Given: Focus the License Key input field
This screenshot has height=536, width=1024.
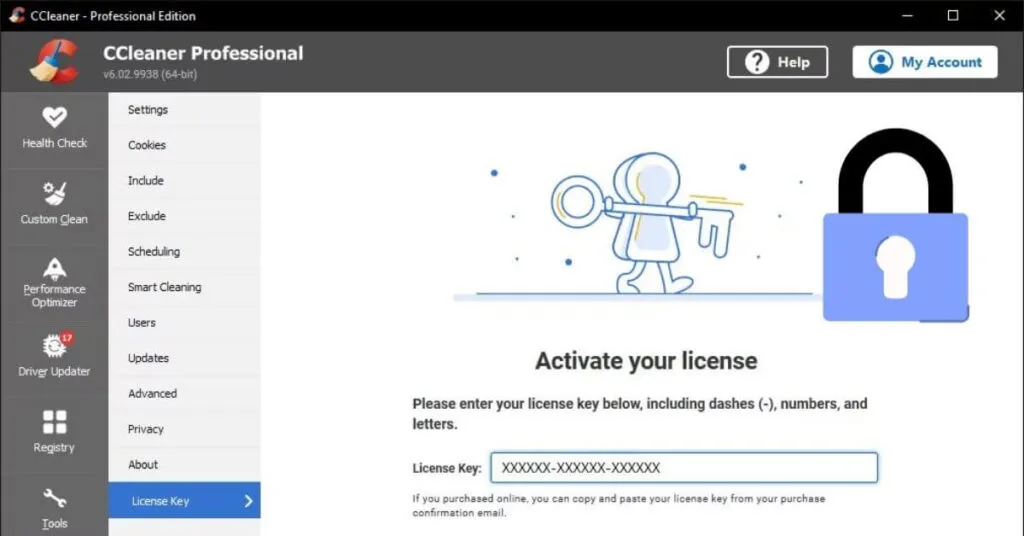Looking at the screenshot, I should 684,467.
